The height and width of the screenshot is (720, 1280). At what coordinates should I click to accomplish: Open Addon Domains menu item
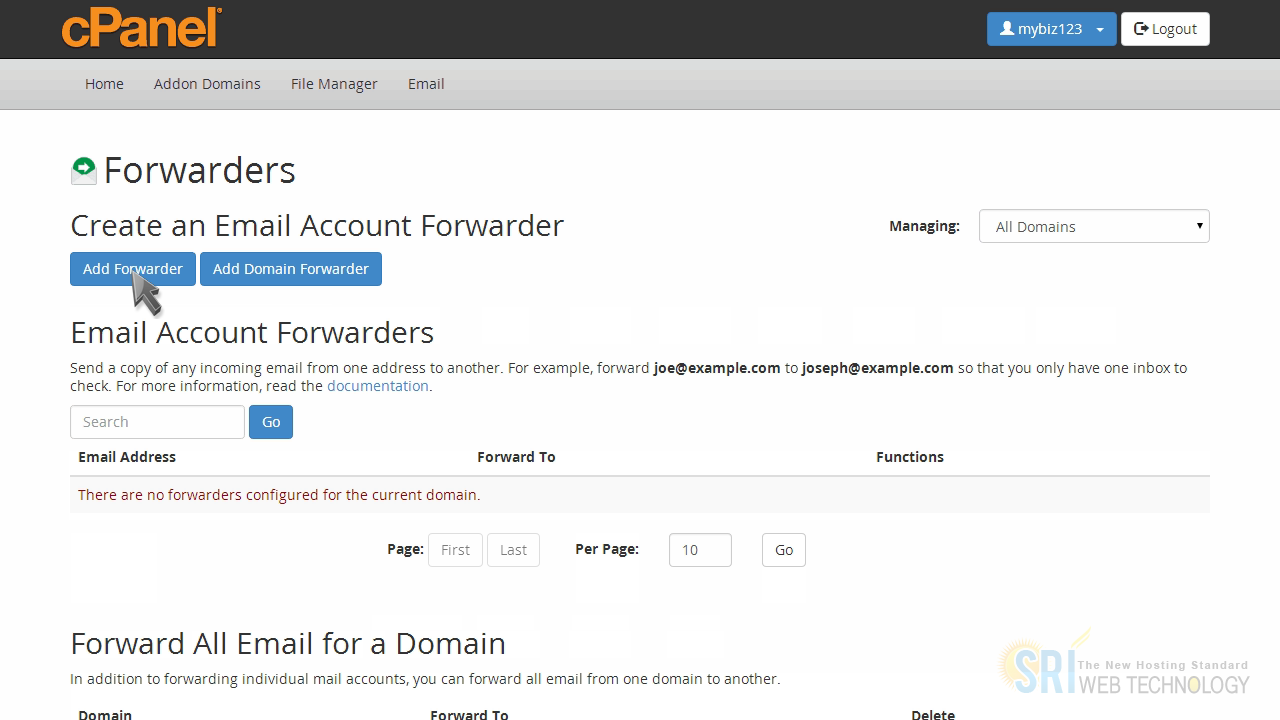(207, 84)
